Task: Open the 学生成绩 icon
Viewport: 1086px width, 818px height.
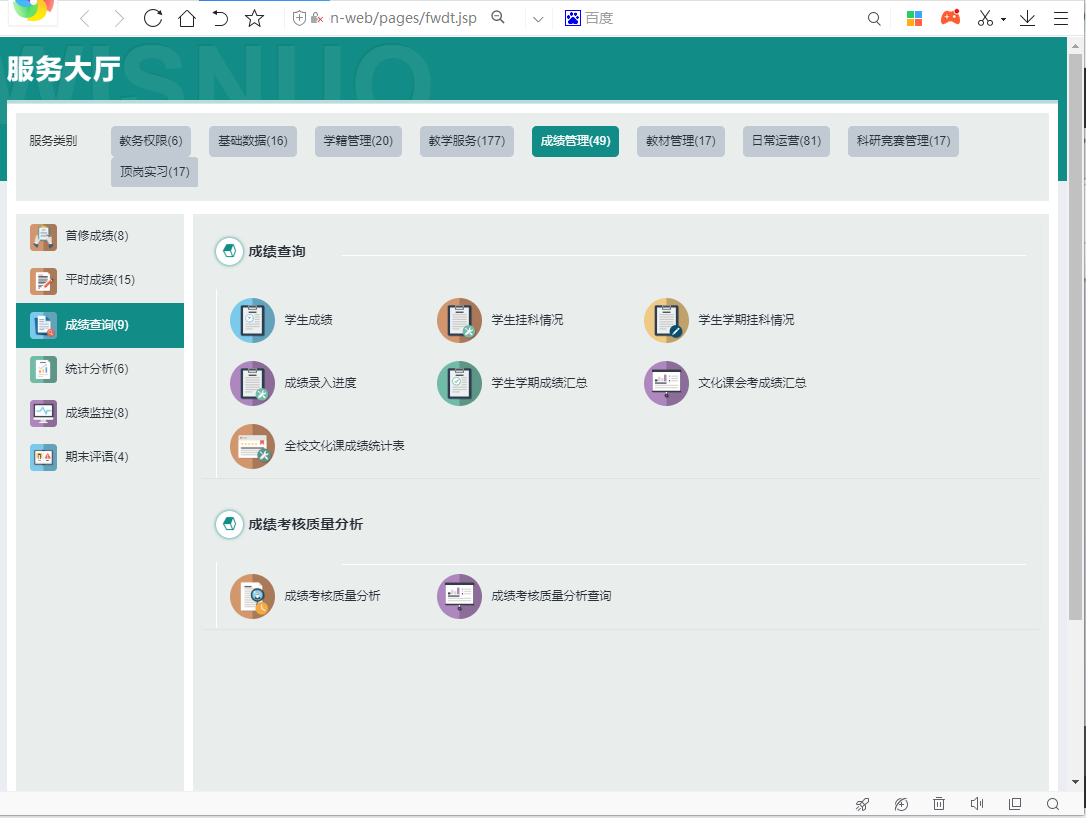Action: pos(252,320)
